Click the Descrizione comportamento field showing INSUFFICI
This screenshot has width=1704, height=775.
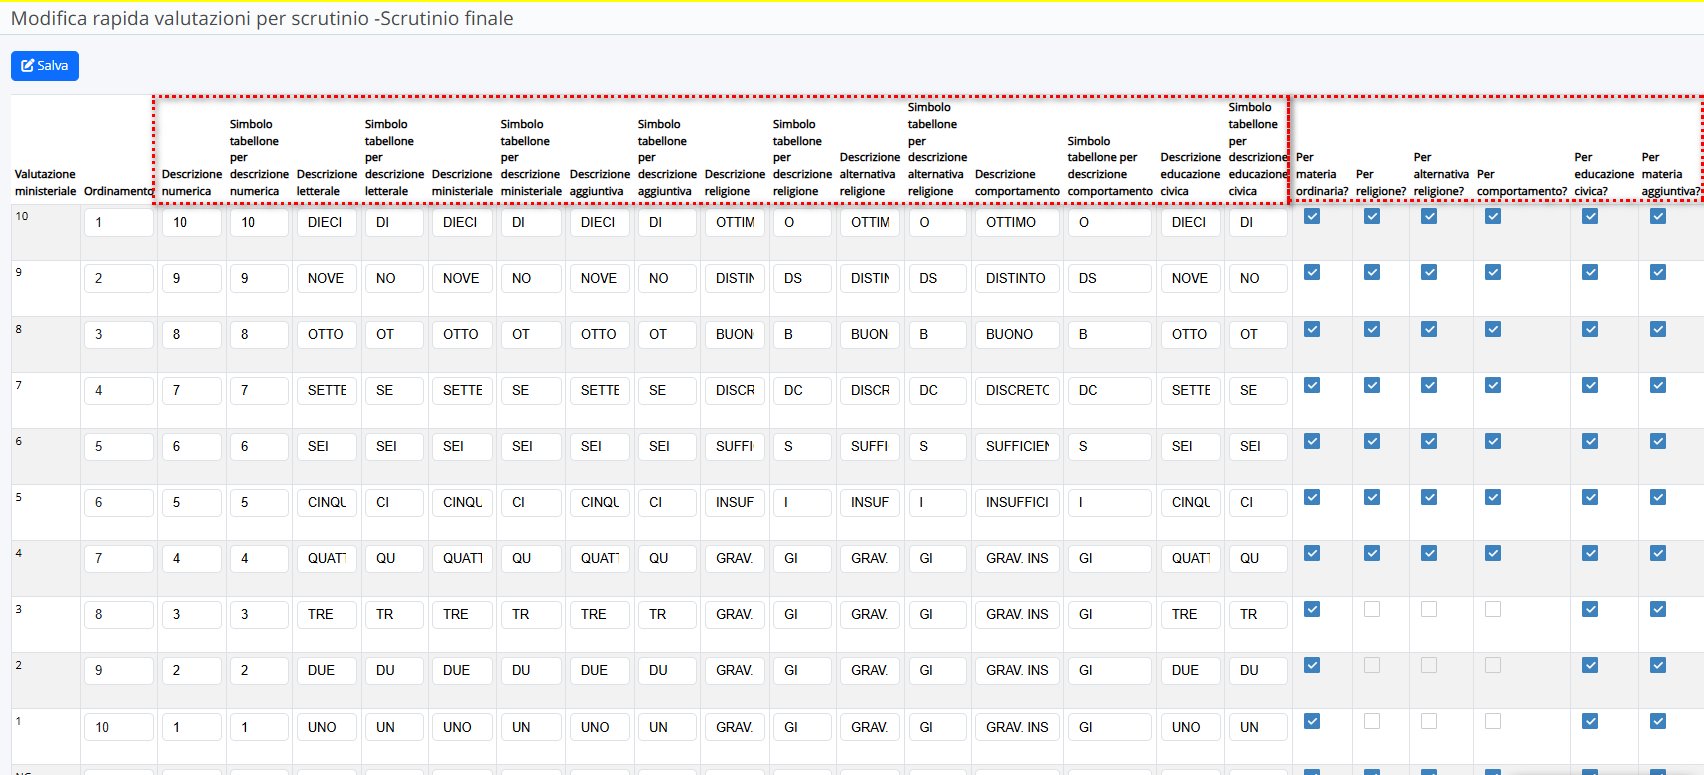1017,502
